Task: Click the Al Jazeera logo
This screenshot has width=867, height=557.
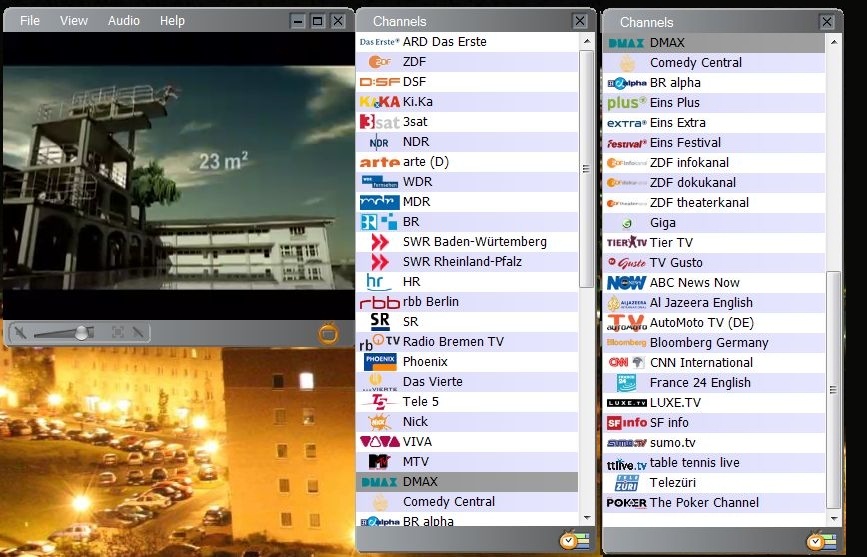Action: 626,303
